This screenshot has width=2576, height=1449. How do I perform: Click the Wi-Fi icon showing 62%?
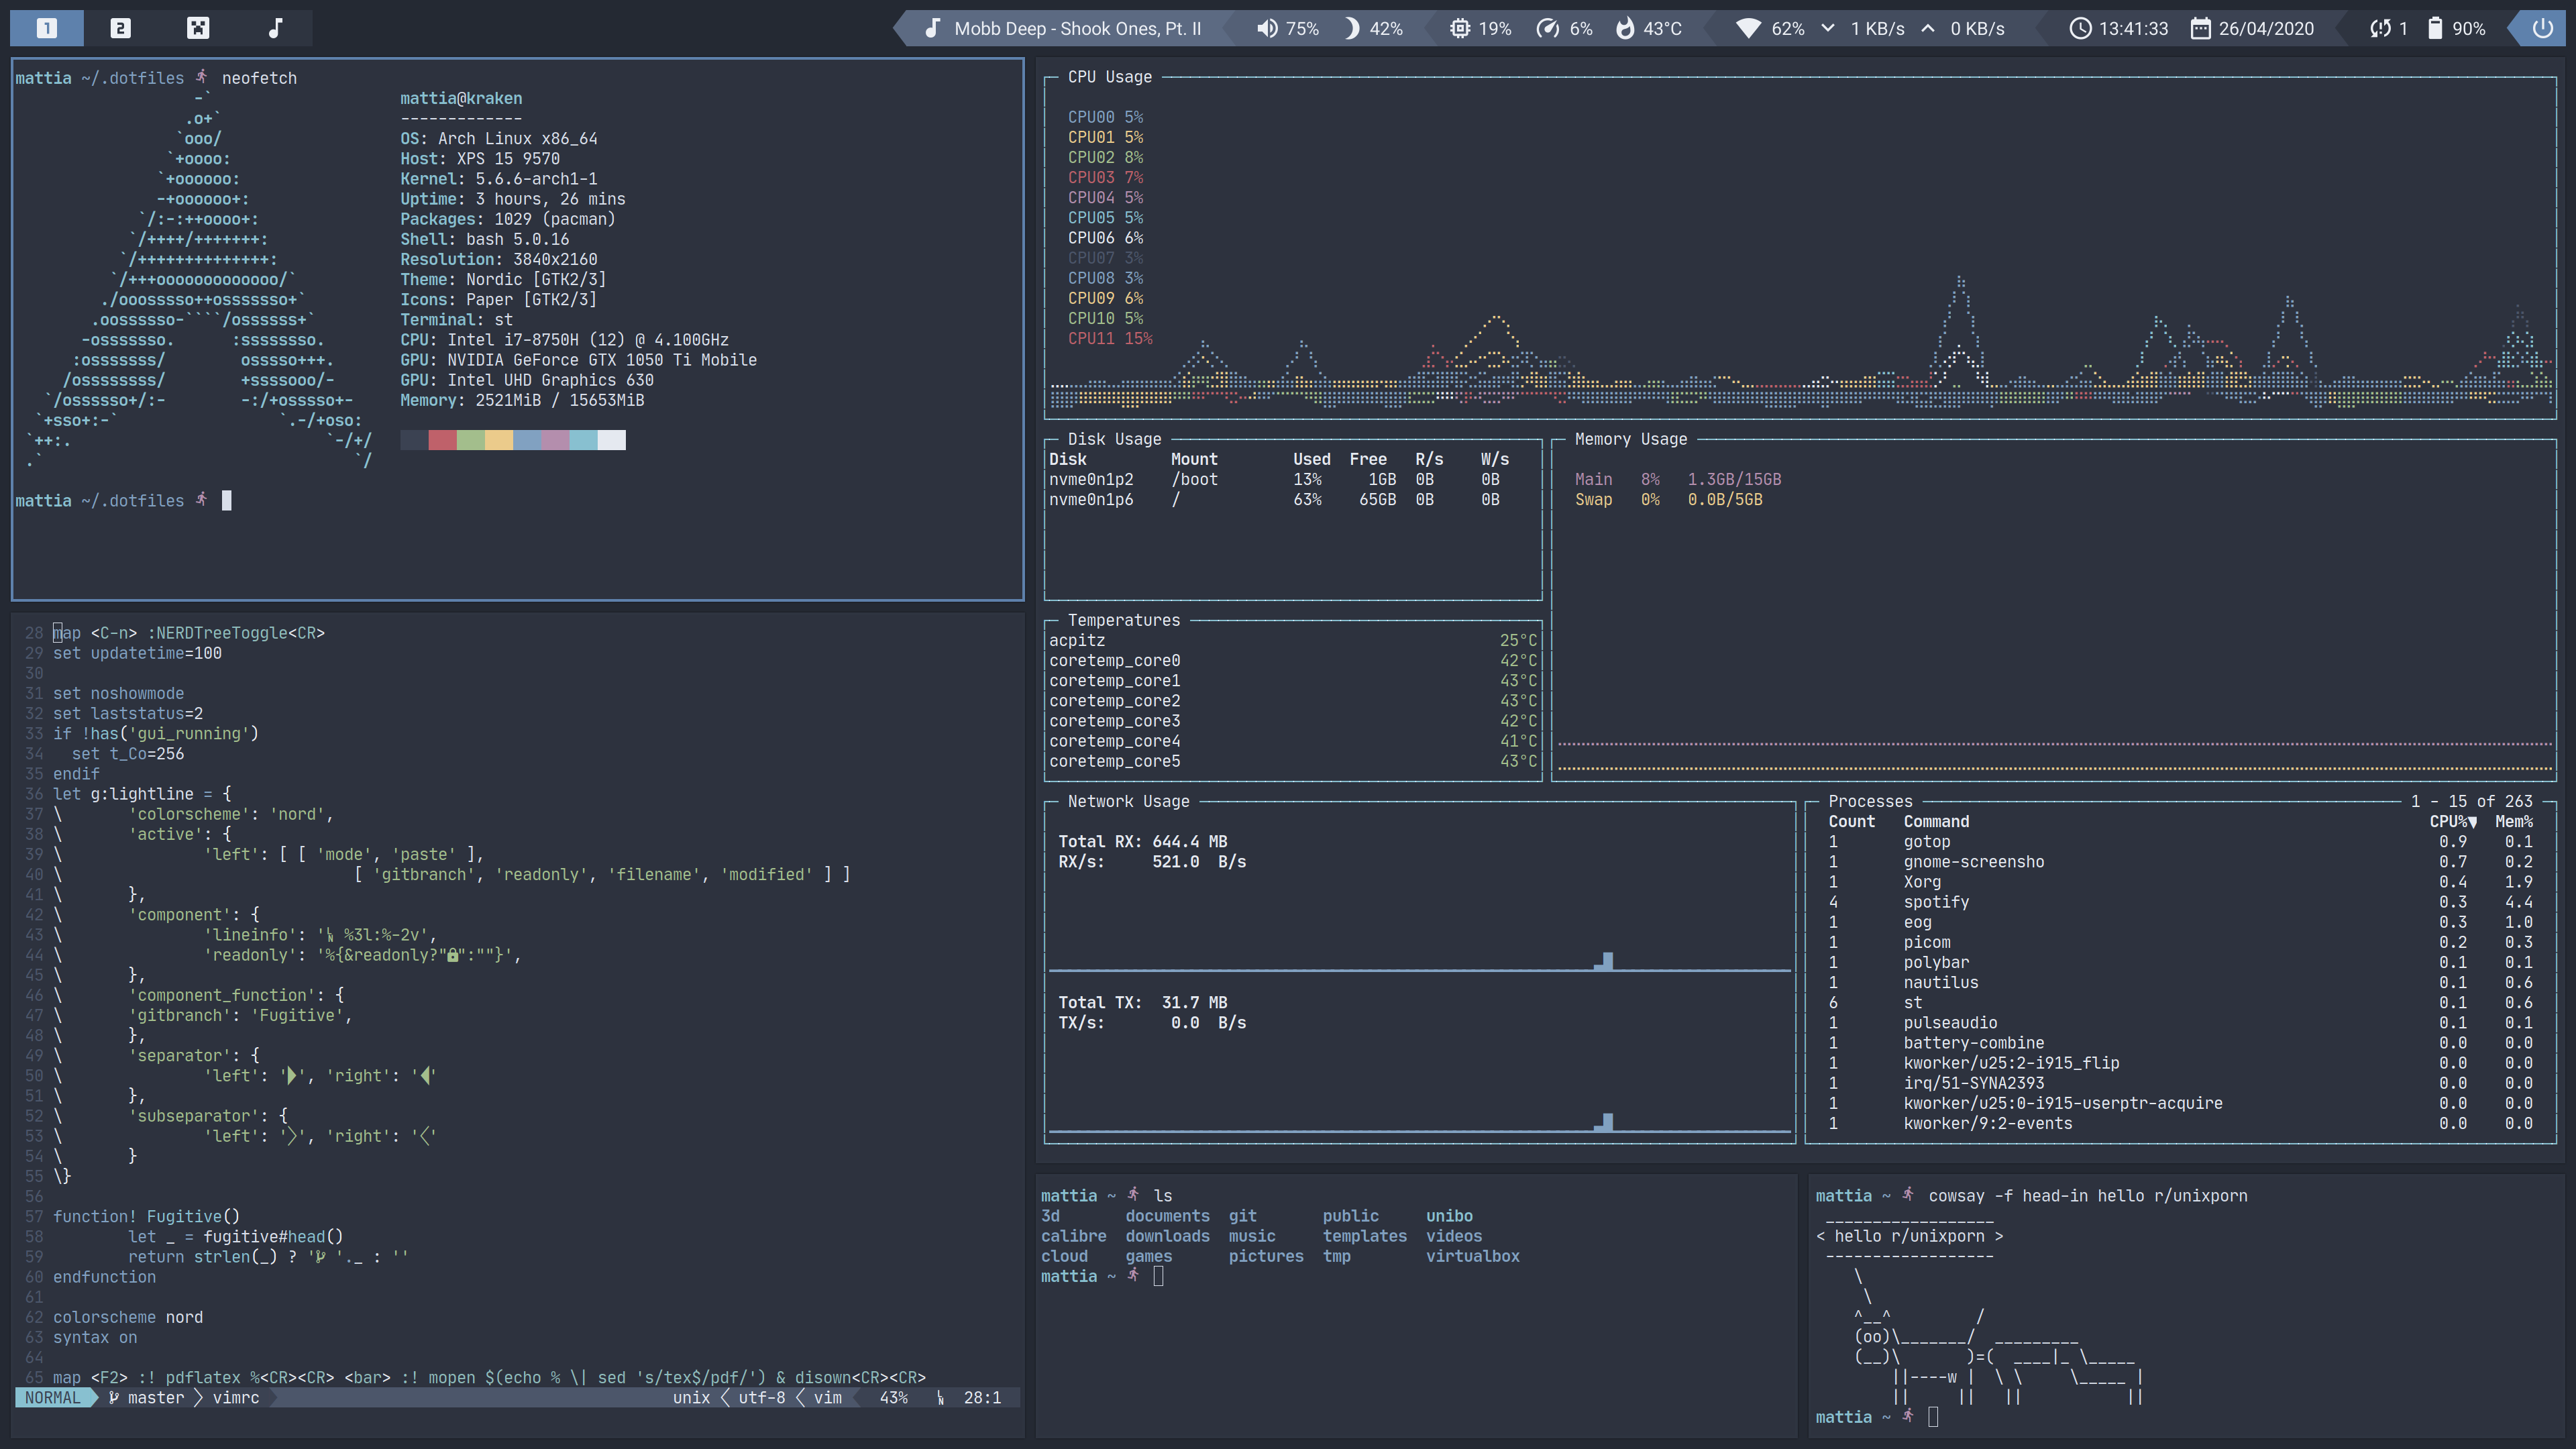(x=1748, y=28)
